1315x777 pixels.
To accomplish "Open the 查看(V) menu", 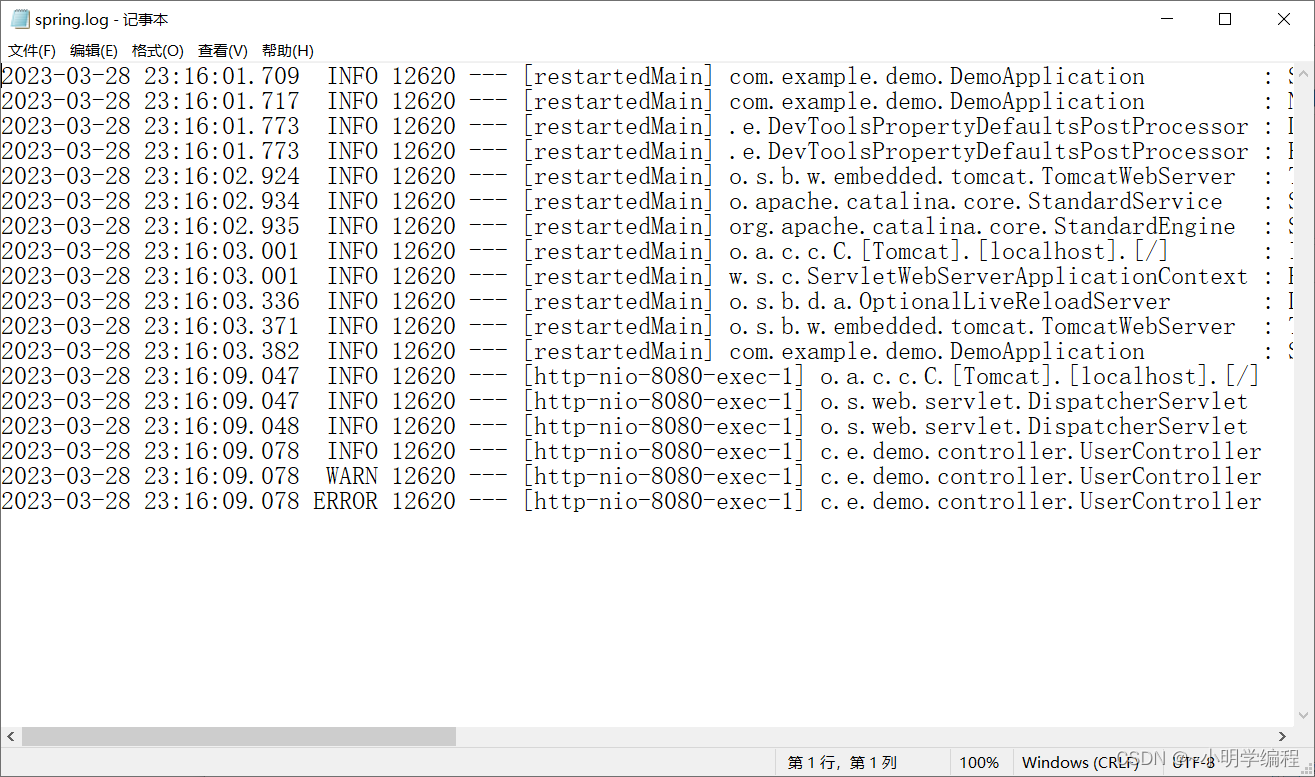I will pos(222,51).
